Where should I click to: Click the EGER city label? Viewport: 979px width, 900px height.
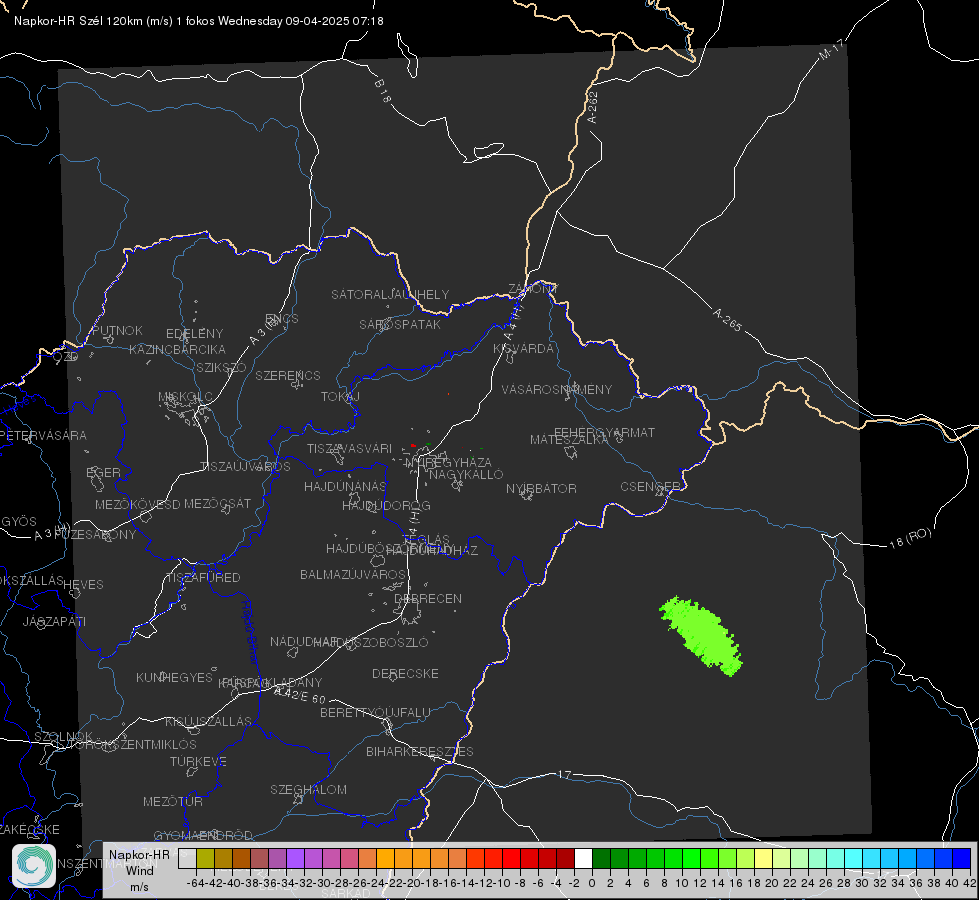[103, 472]
